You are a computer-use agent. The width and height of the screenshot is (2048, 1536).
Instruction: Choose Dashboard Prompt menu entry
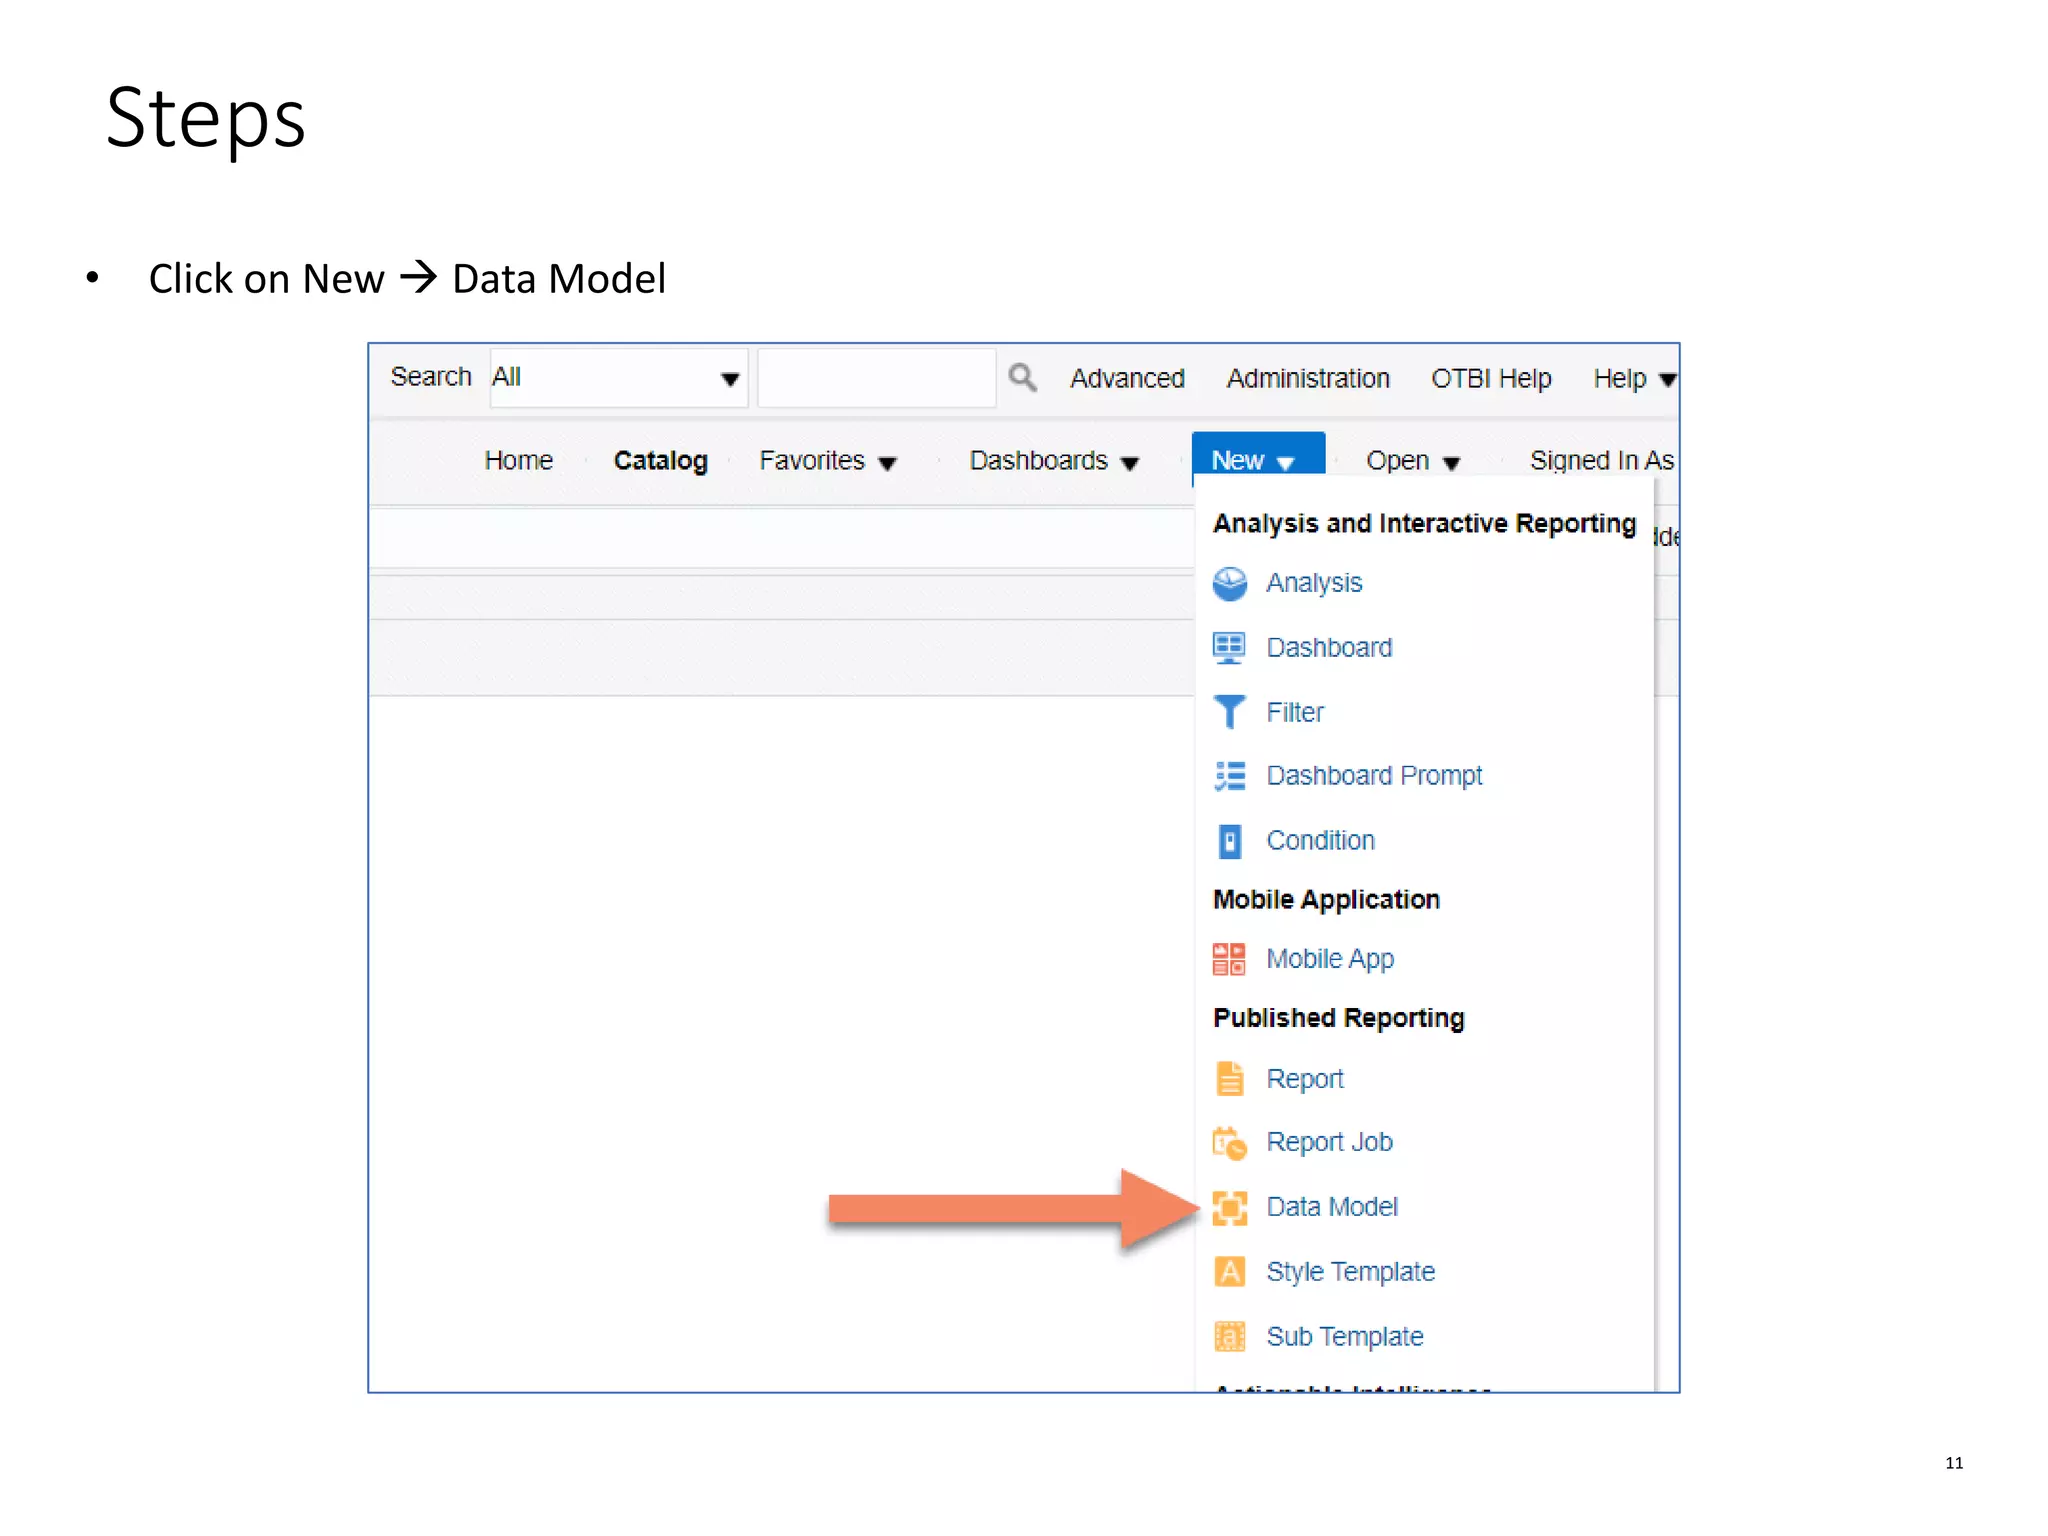pyautogui.click(x=1374, y=776)
